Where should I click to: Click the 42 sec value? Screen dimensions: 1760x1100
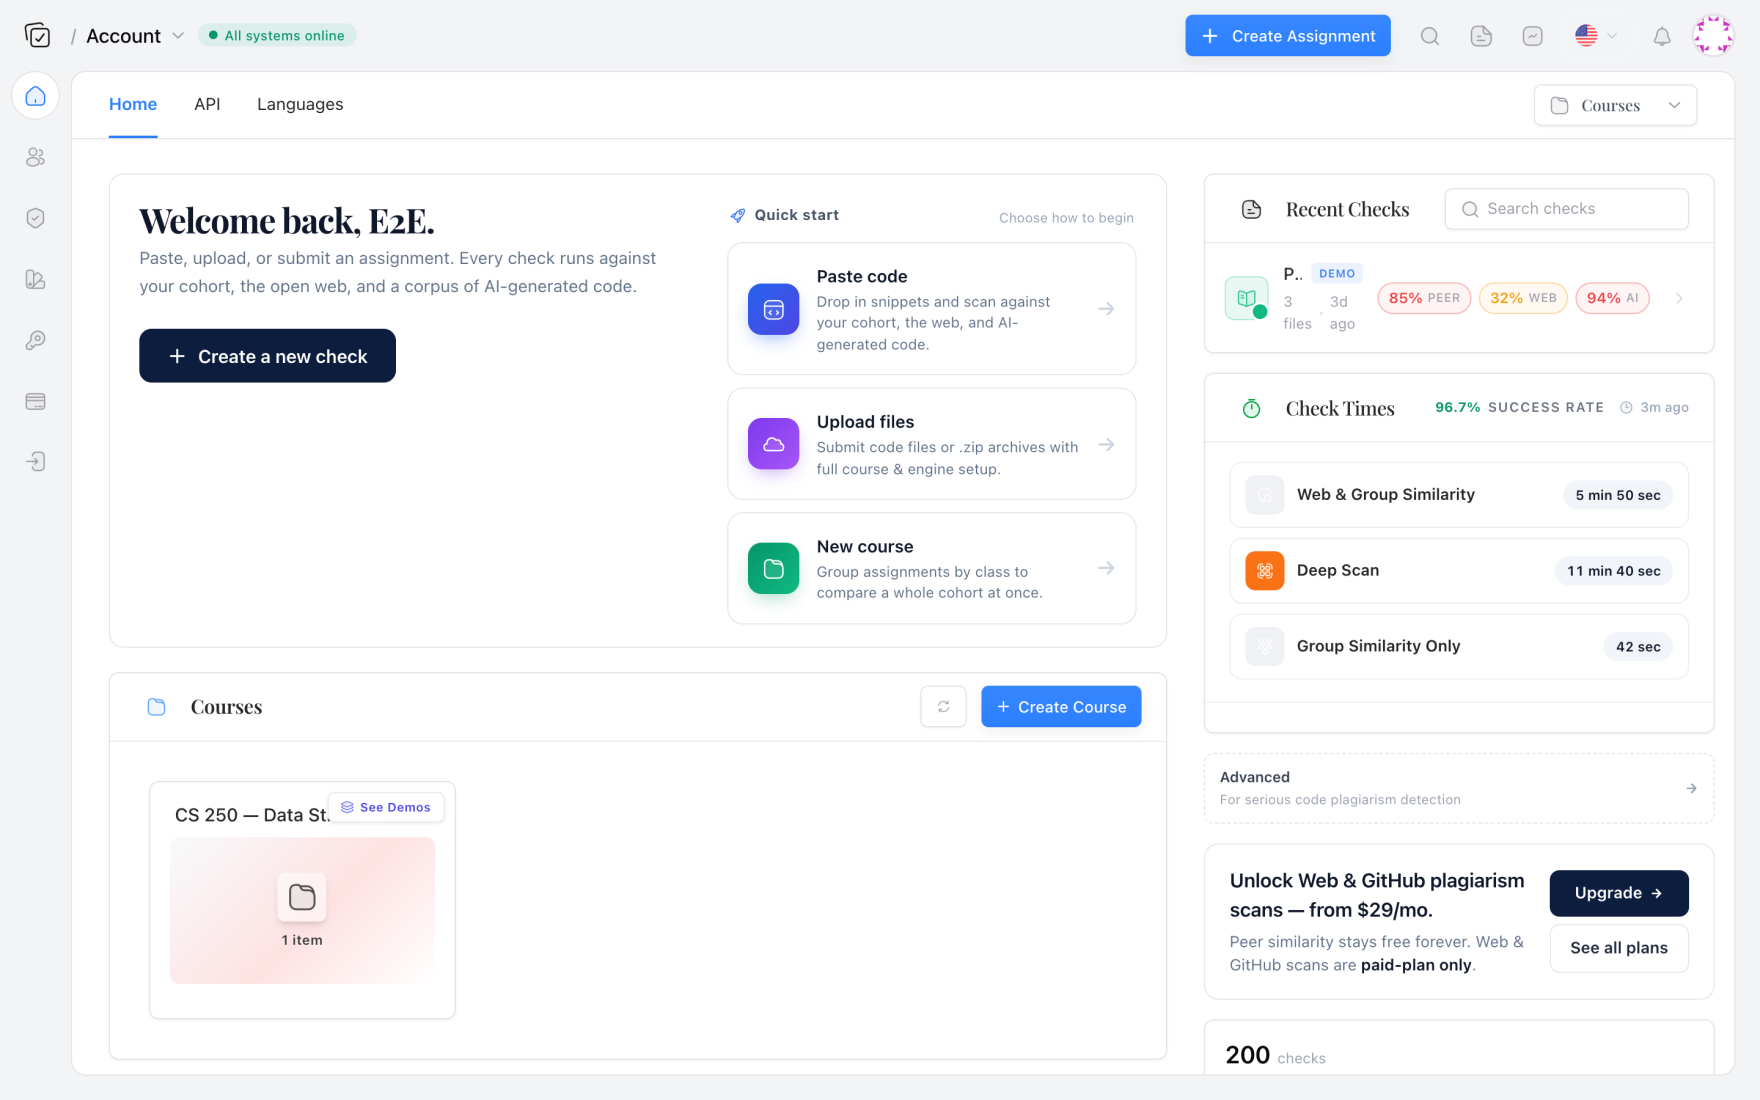point(1638,647)
